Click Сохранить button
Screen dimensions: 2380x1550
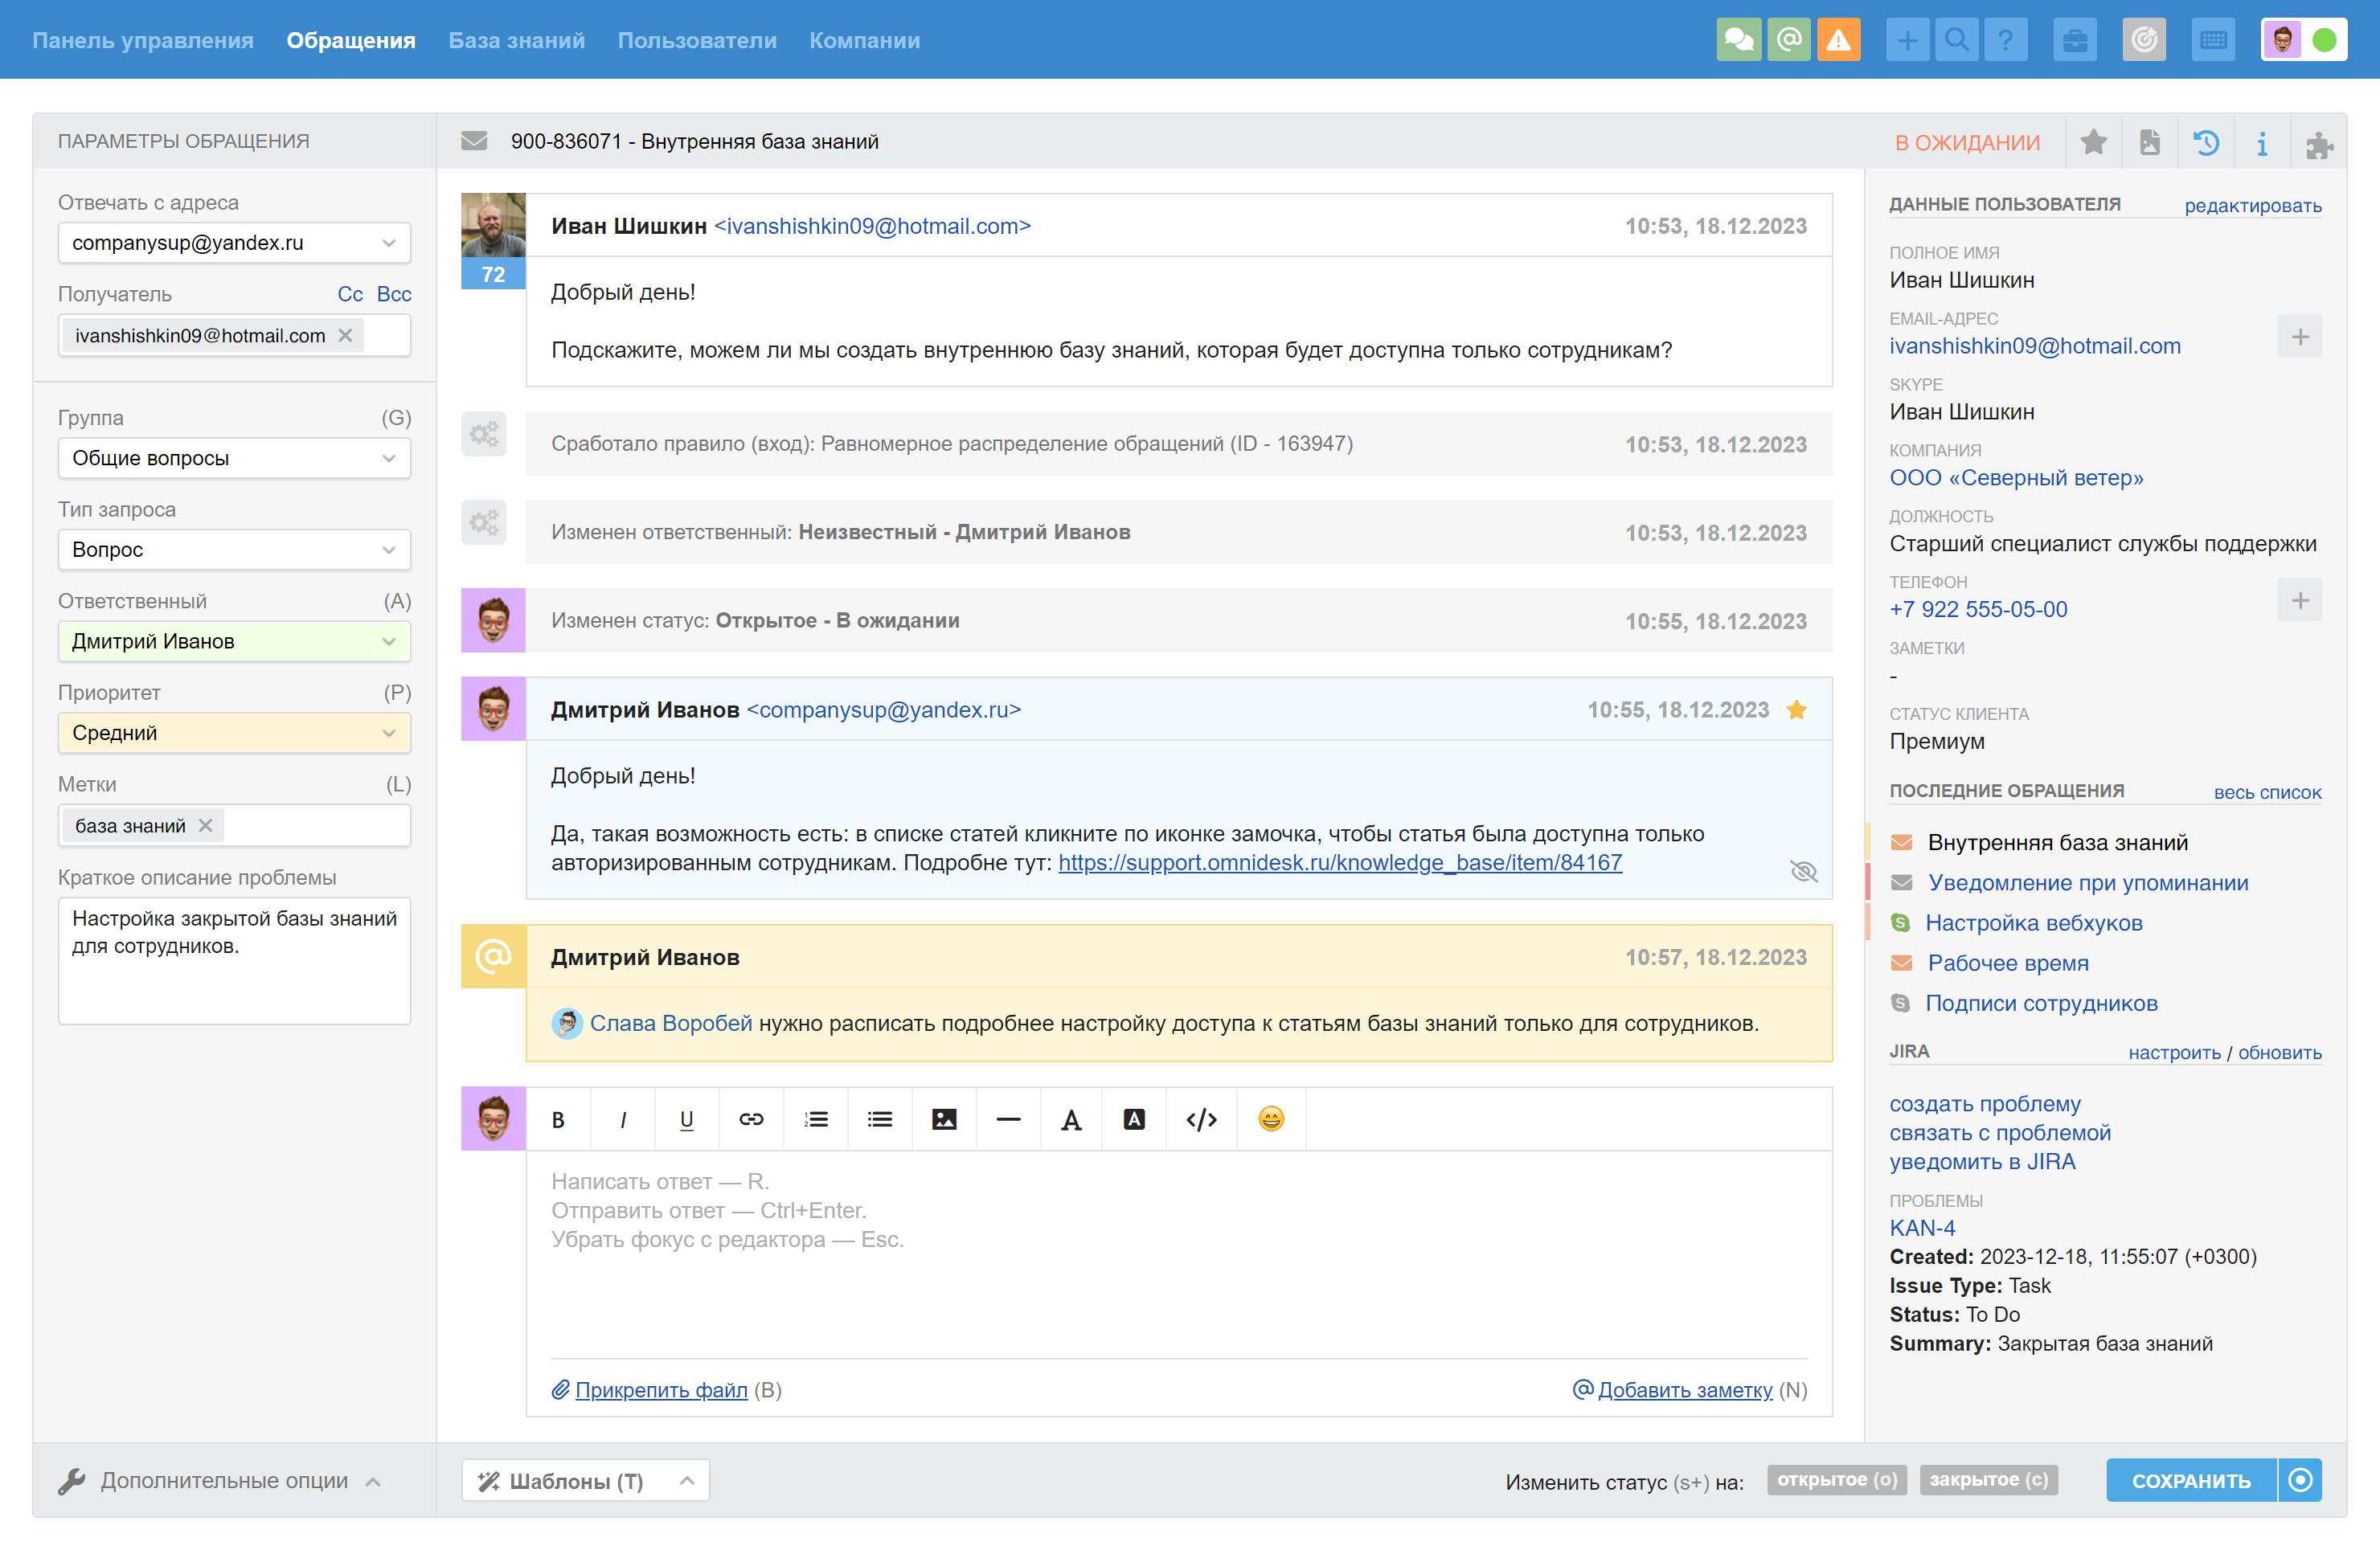coord(2191,1480)
